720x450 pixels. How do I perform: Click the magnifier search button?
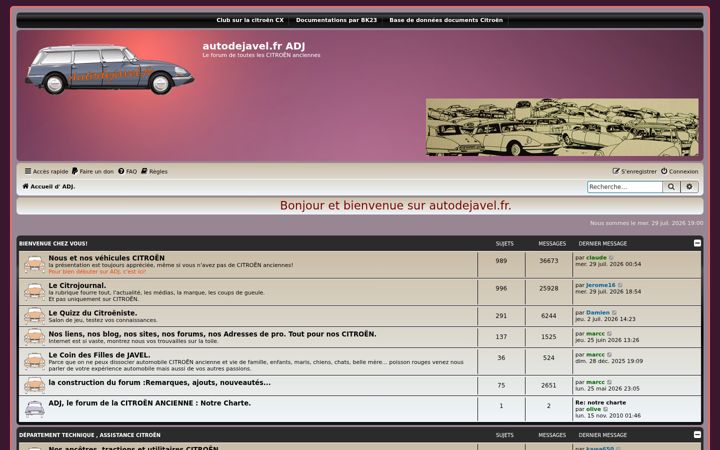click(671, 186)
